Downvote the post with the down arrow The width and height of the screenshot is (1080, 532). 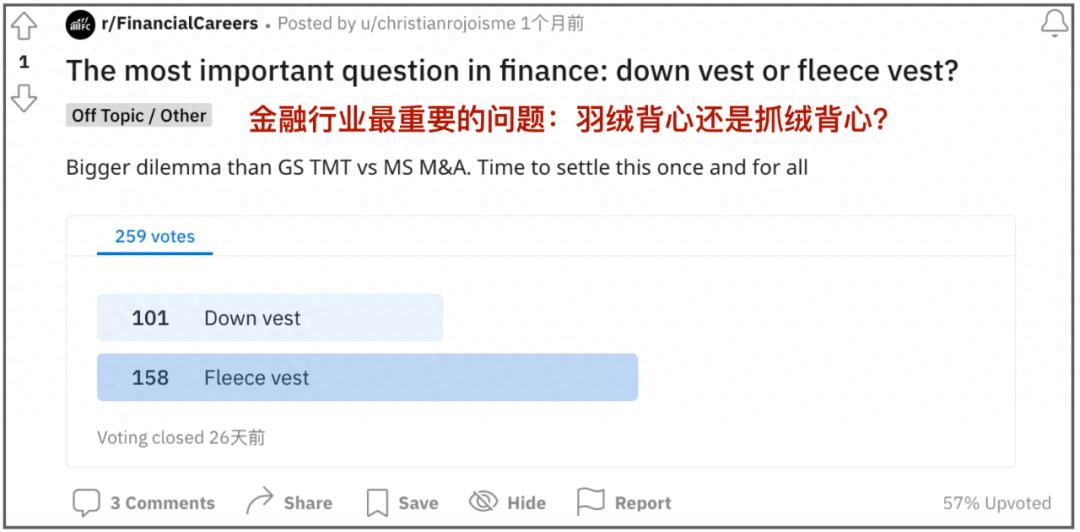point(24,97)
